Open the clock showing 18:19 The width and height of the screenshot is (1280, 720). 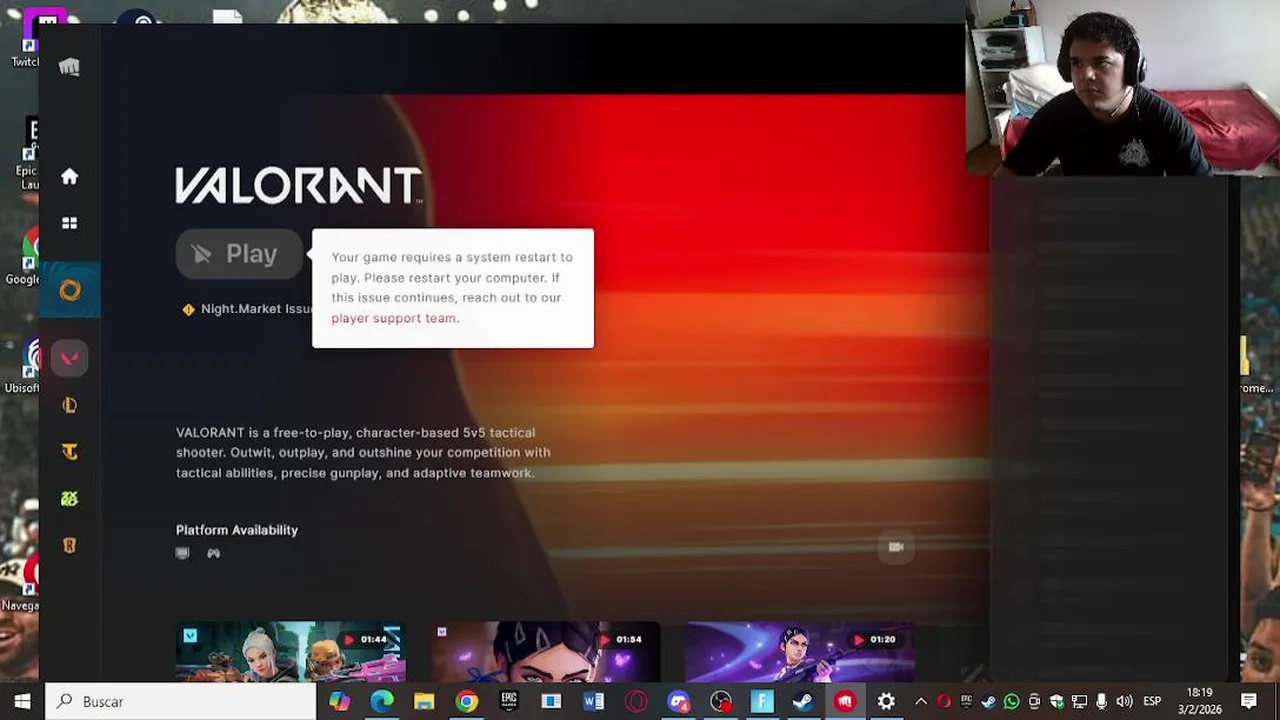pos(1199,701)
